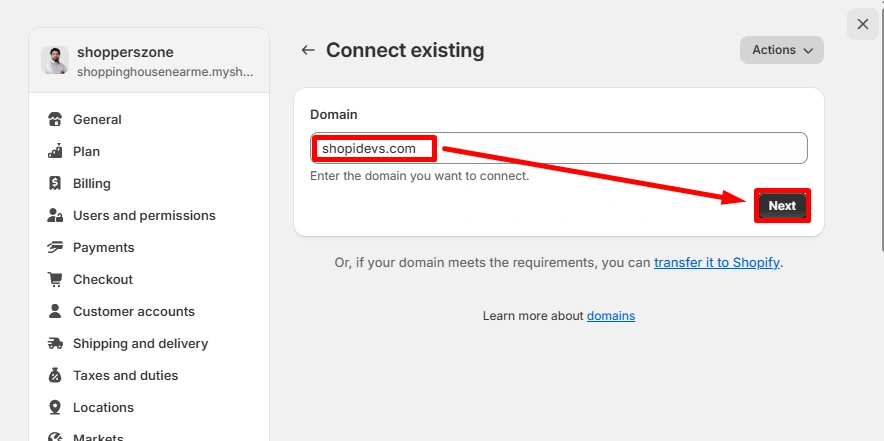Click the Payments hand icon
This screenshot has height=441, width=884.
tap(55, 247)
